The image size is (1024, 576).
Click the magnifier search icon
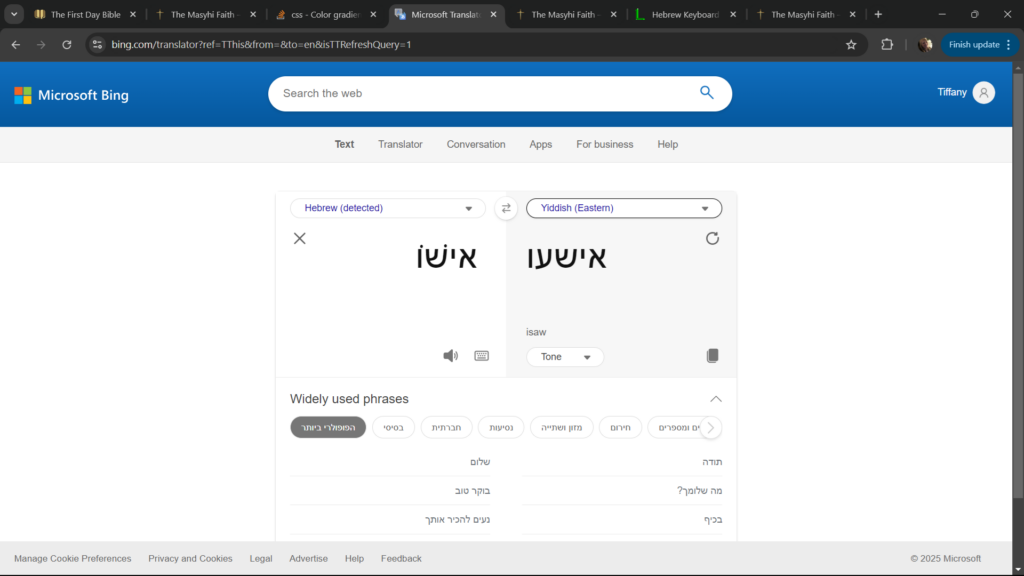(x=706, y=93)
